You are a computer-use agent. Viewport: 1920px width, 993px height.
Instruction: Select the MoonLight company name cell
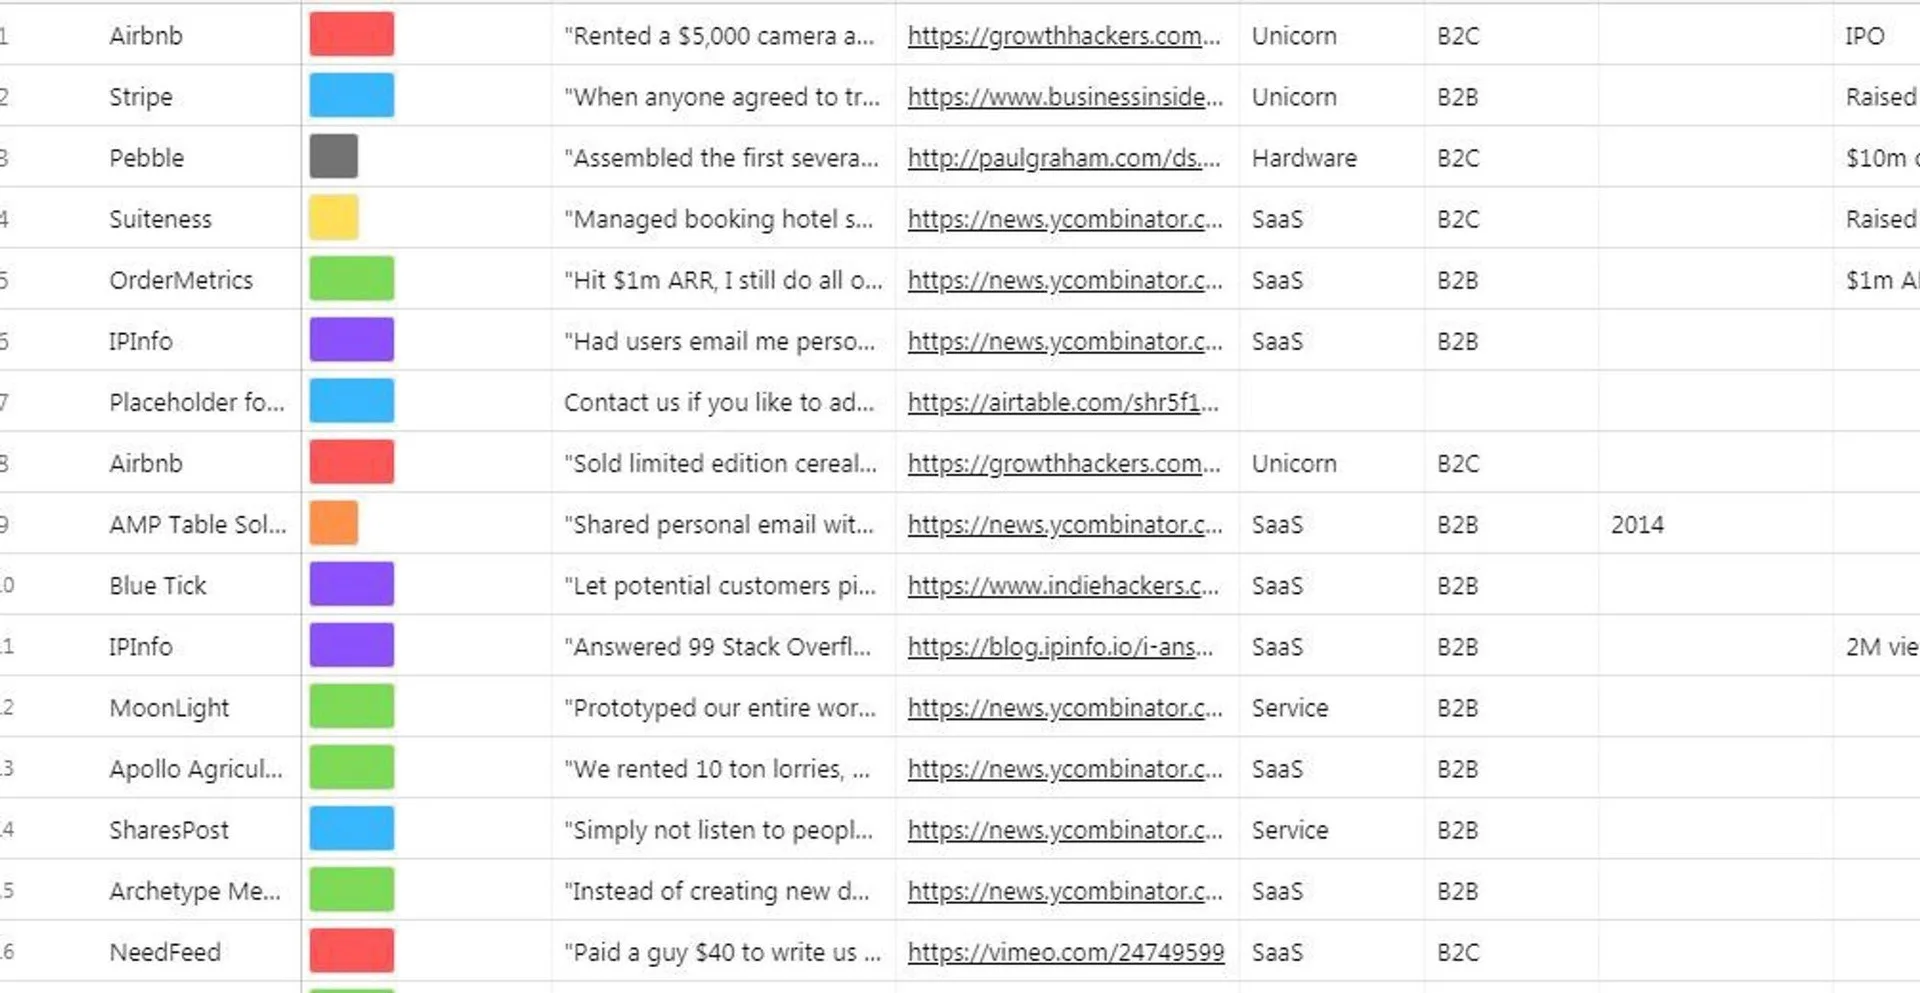[x=169, y=708]
